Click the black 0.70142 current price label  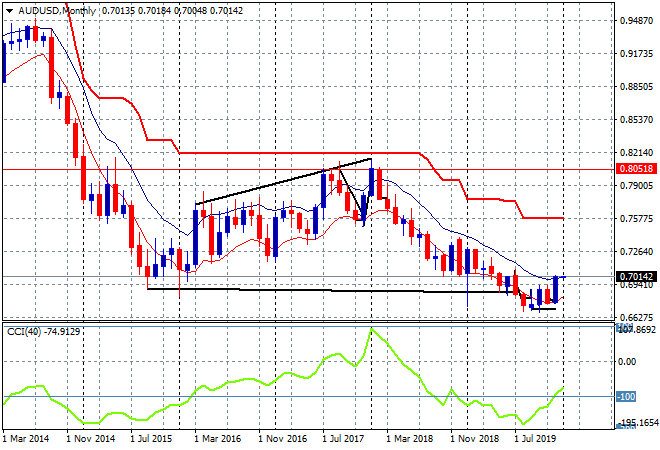636,277
